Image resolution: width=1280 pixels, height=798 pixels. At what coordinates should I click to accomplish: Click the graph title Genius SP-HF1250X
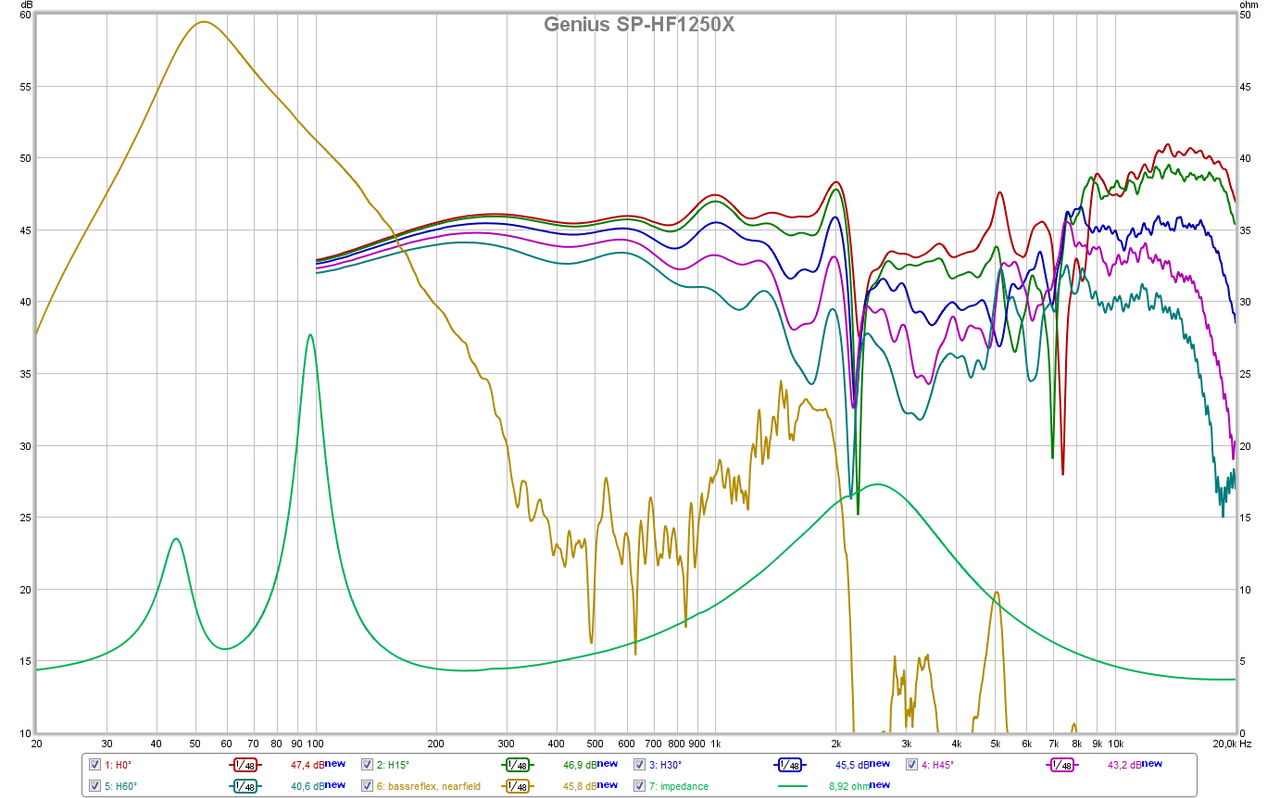[639, 24]
